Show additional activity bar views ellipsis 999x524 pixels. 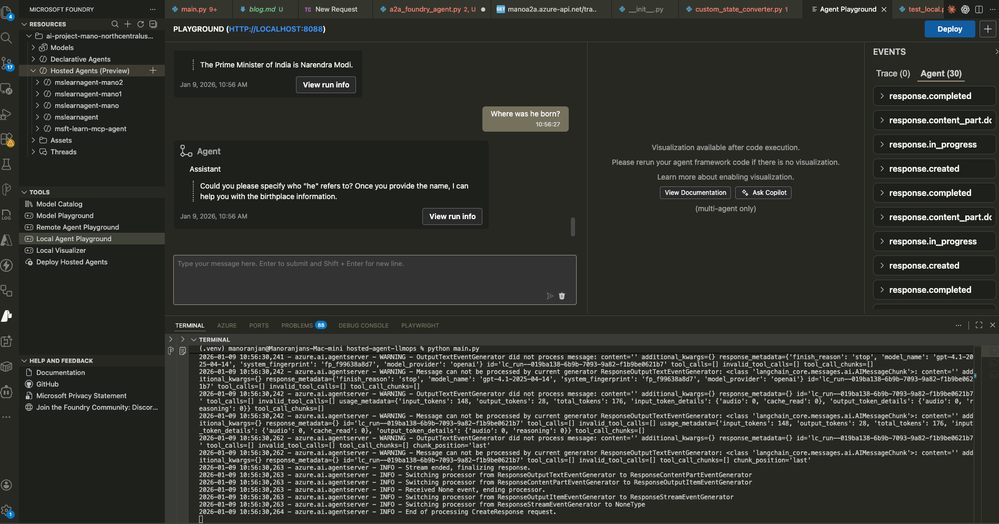[7, 417]
